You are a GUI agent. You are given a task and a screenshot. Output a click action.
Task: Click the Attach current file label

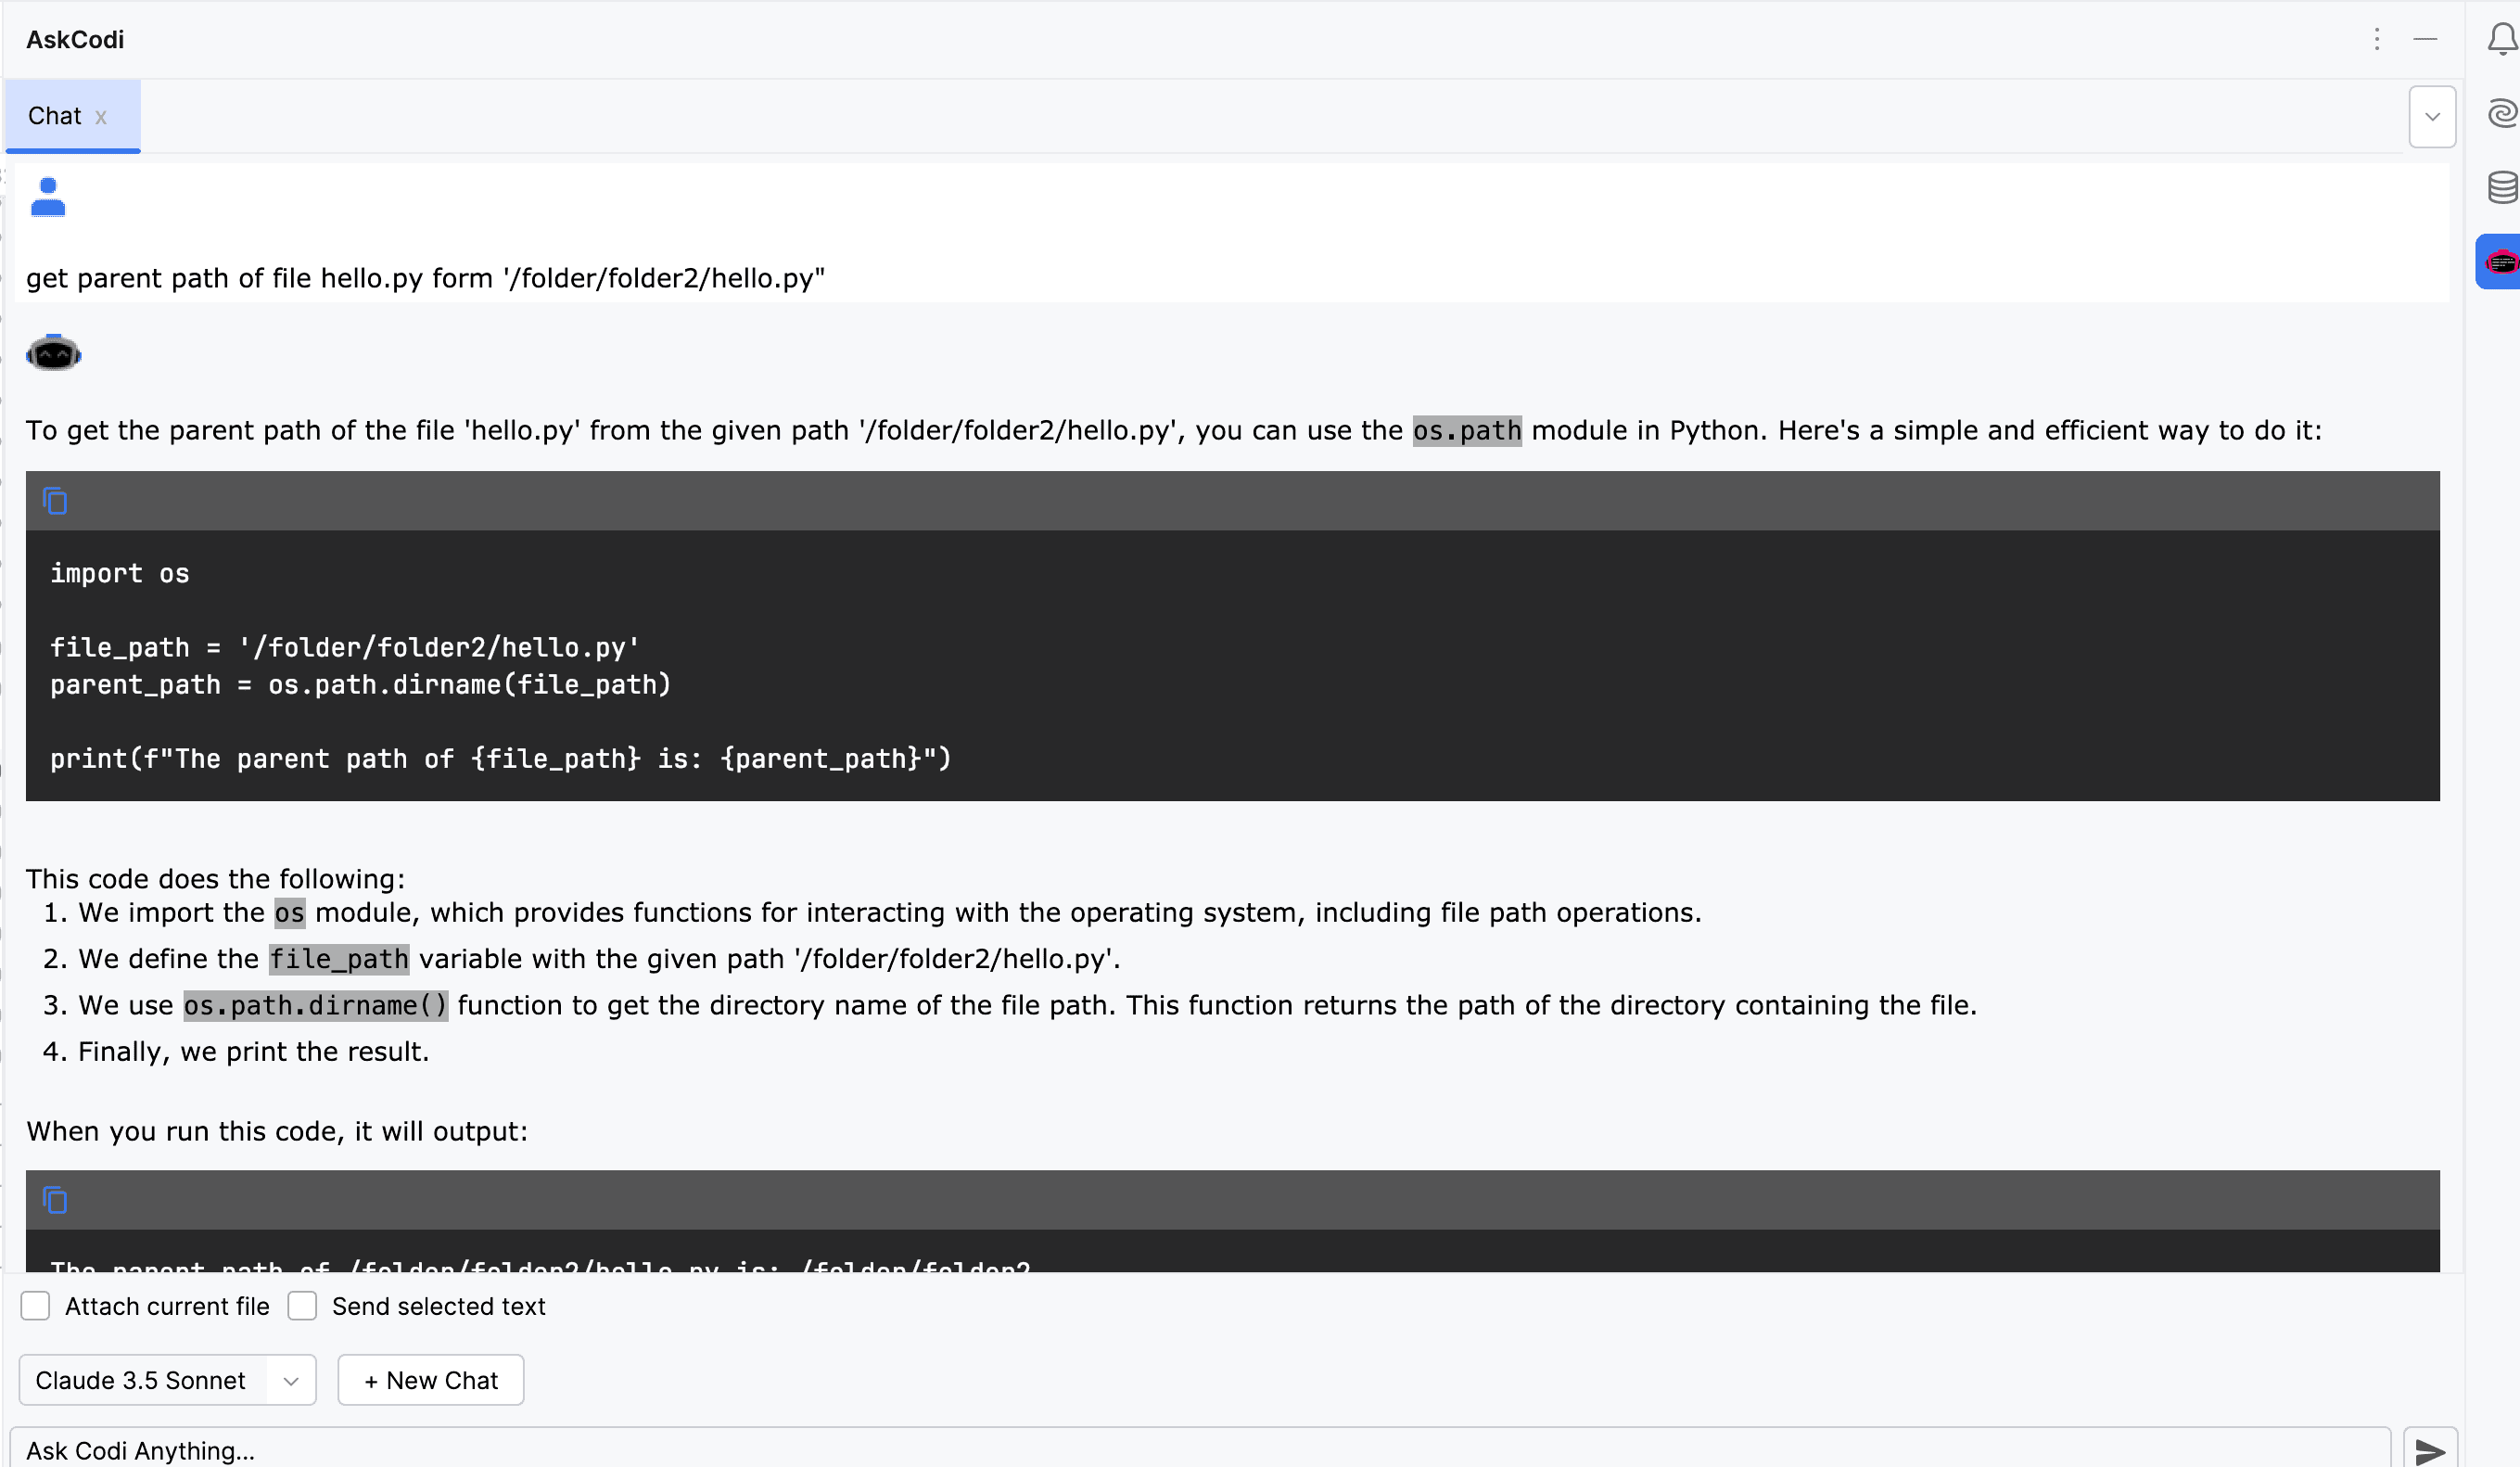point(167,1306)
